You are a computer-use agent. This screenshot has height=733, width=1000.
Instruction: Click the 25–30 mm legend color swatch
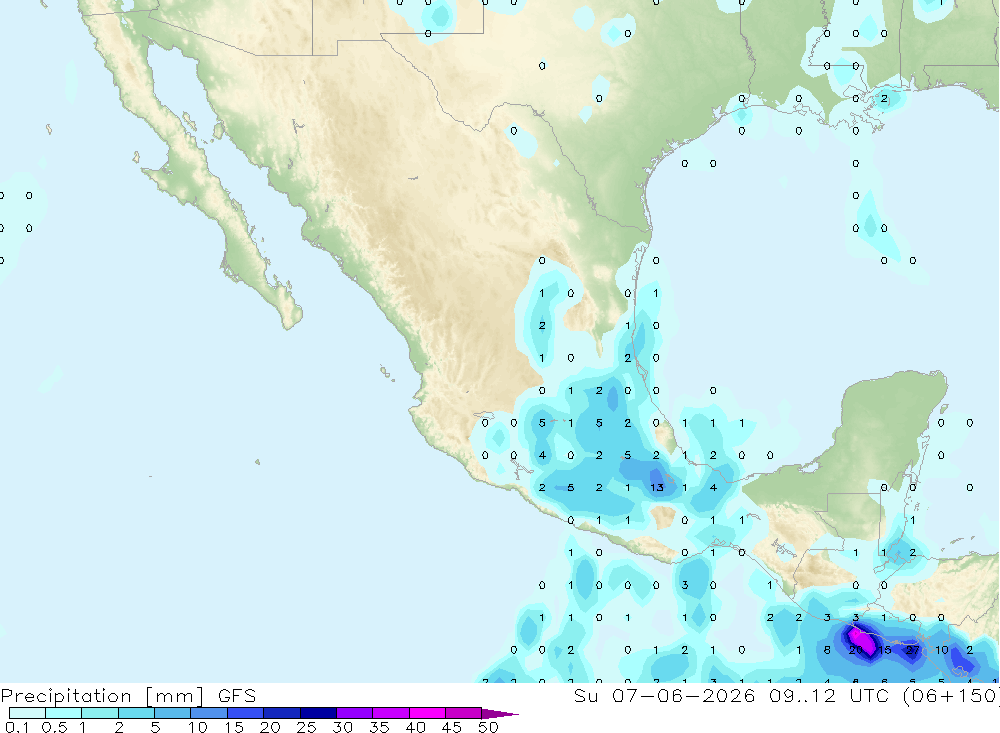(318, 713)
